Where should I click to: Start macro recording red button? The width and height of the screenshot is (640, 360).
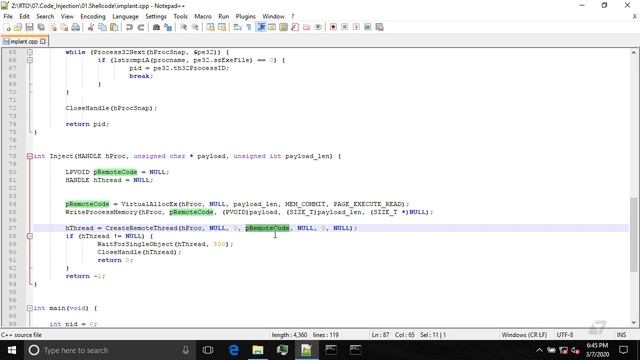pyautogui.click(x=333, y=27)
